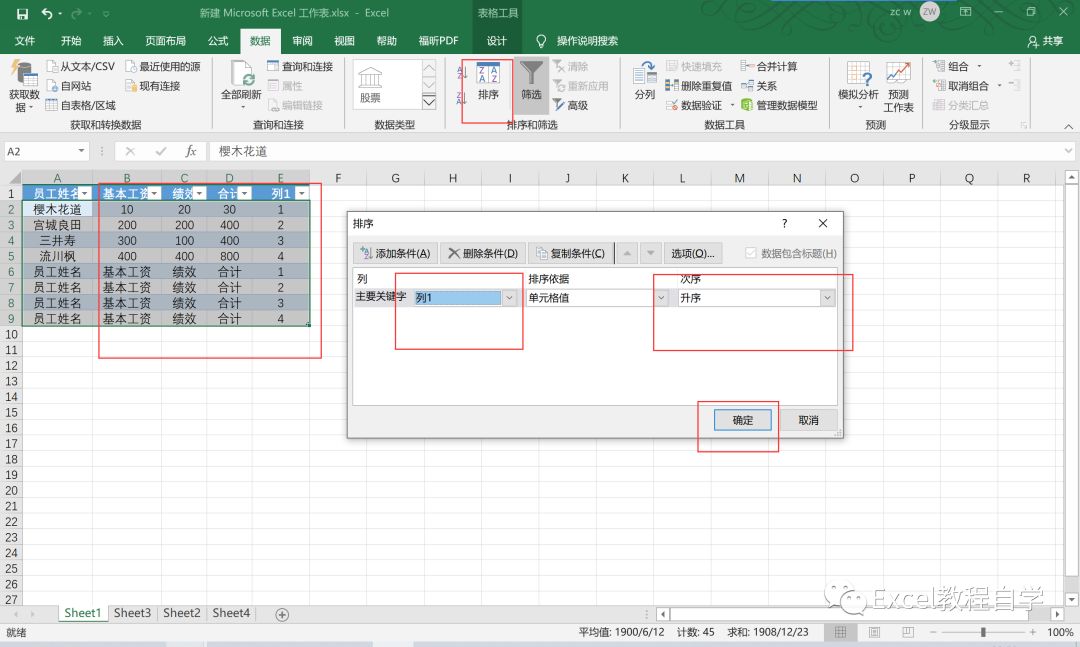
Task: Click zoom out minus button
Action: pos(933,632)
